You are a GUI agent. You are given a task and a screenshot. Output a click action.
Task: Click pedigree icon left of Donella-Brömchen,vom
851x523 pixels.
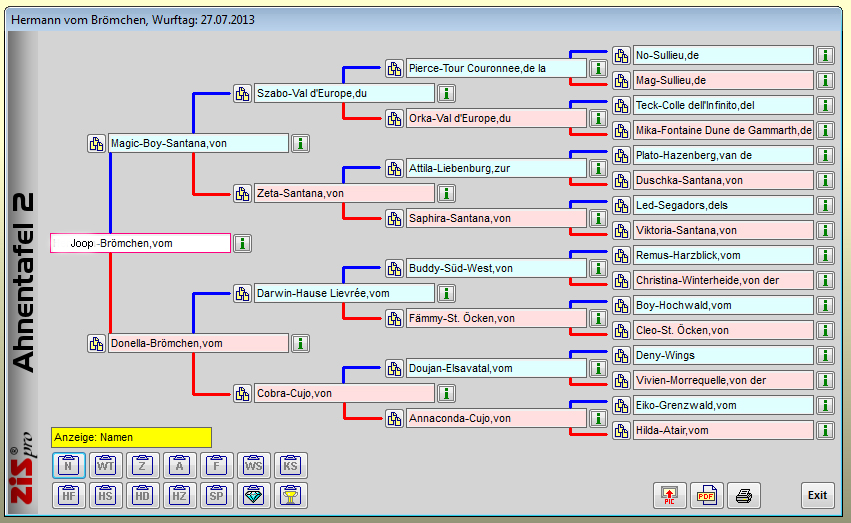97,343
